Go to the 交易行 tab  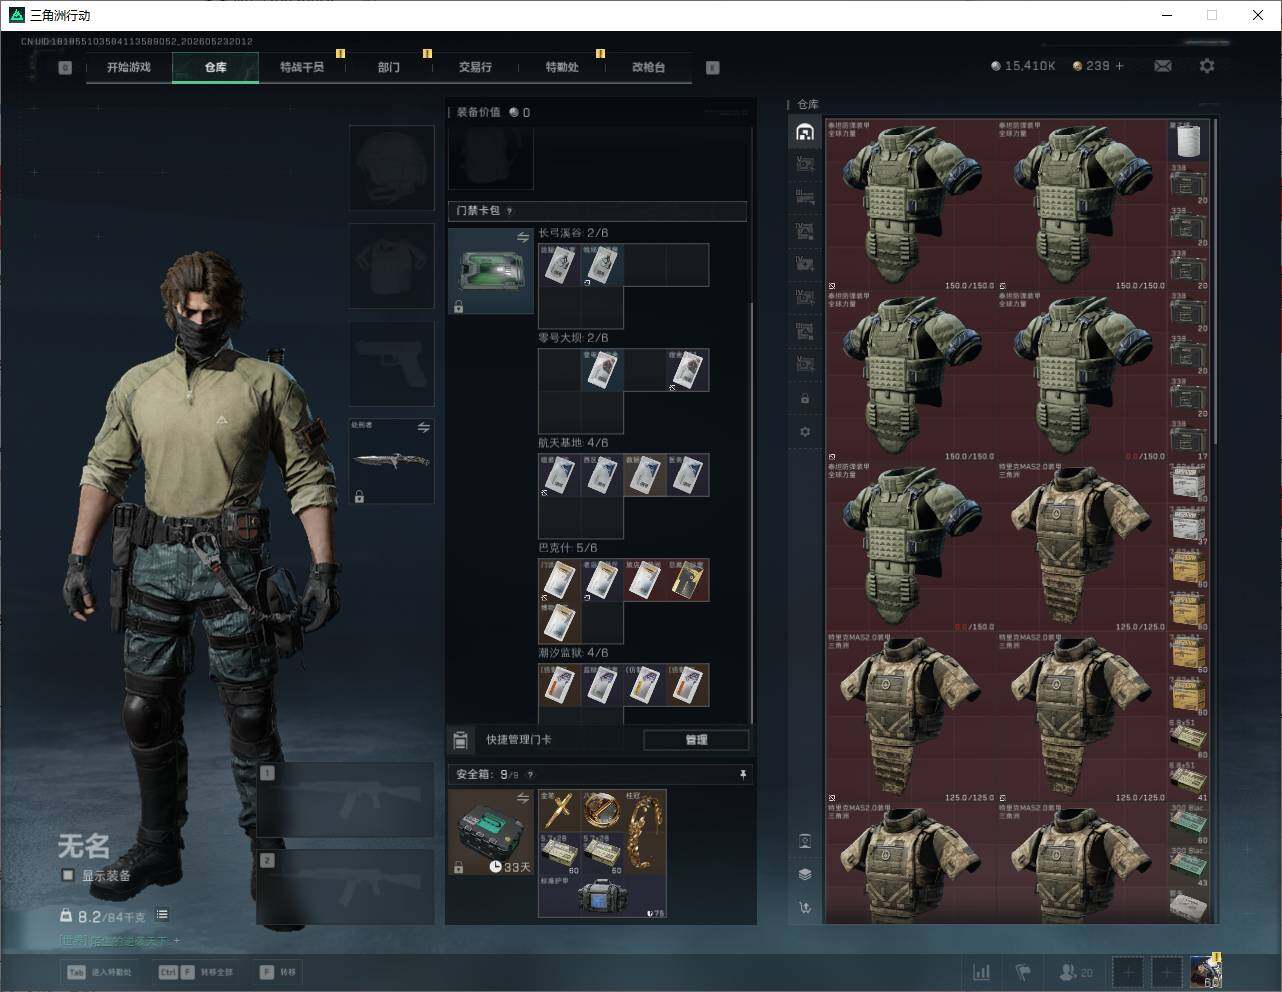click(475, 67)
